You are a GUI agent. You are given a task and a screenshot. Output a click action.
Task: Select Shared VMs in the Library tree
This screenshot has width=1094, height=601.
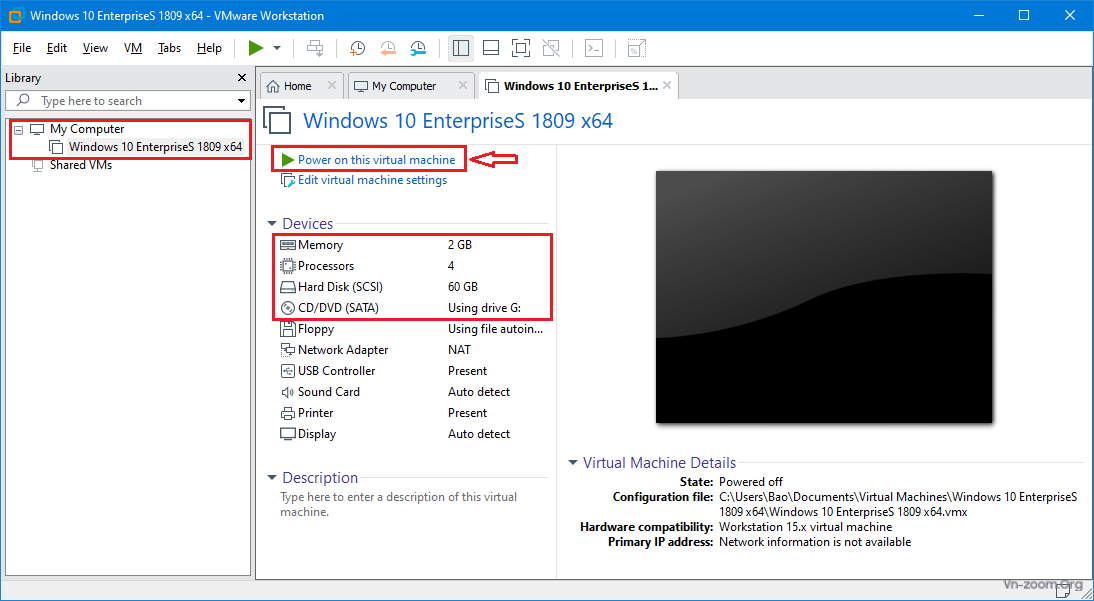[80, 165]
